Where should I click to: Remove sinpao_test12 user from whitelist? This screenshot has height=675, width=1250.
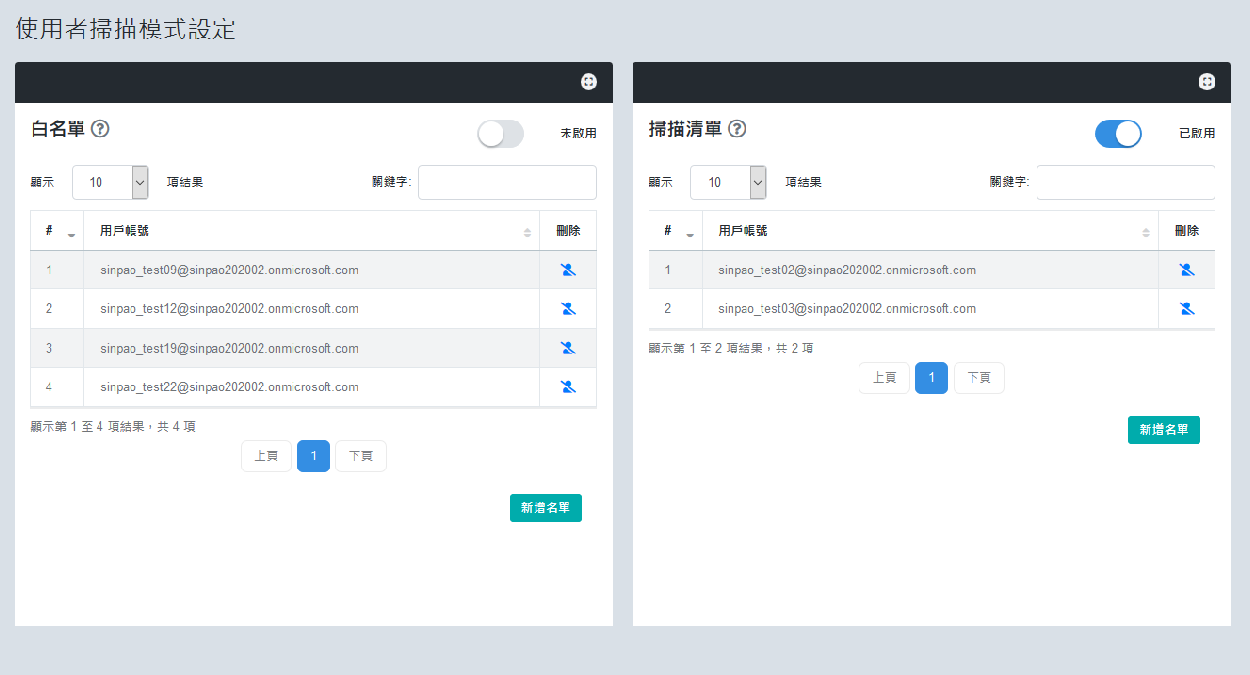[x=568, y=309]
